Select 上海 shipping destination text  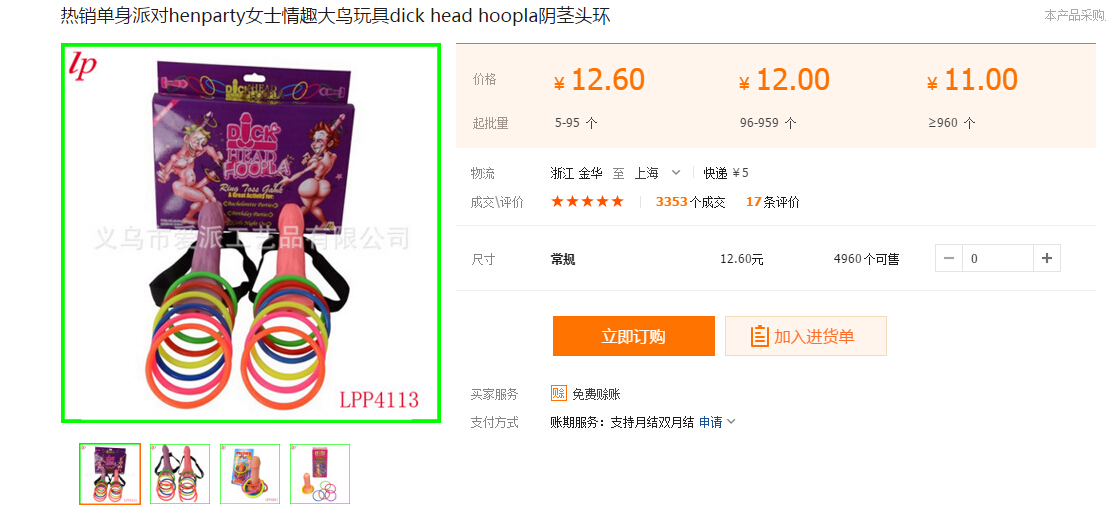click(646, 173)
